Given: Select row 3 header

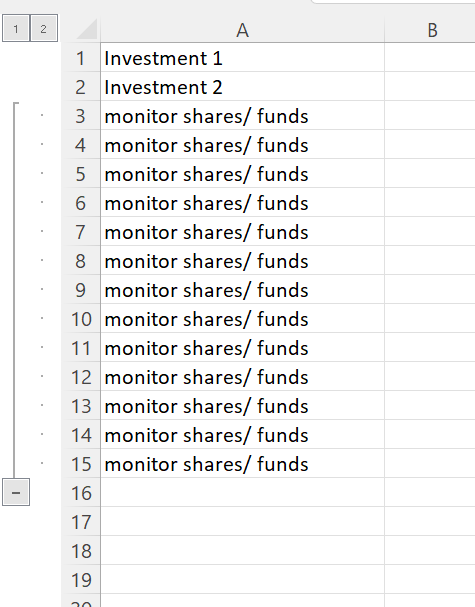Looking at the screenshot, I should 81,115.
